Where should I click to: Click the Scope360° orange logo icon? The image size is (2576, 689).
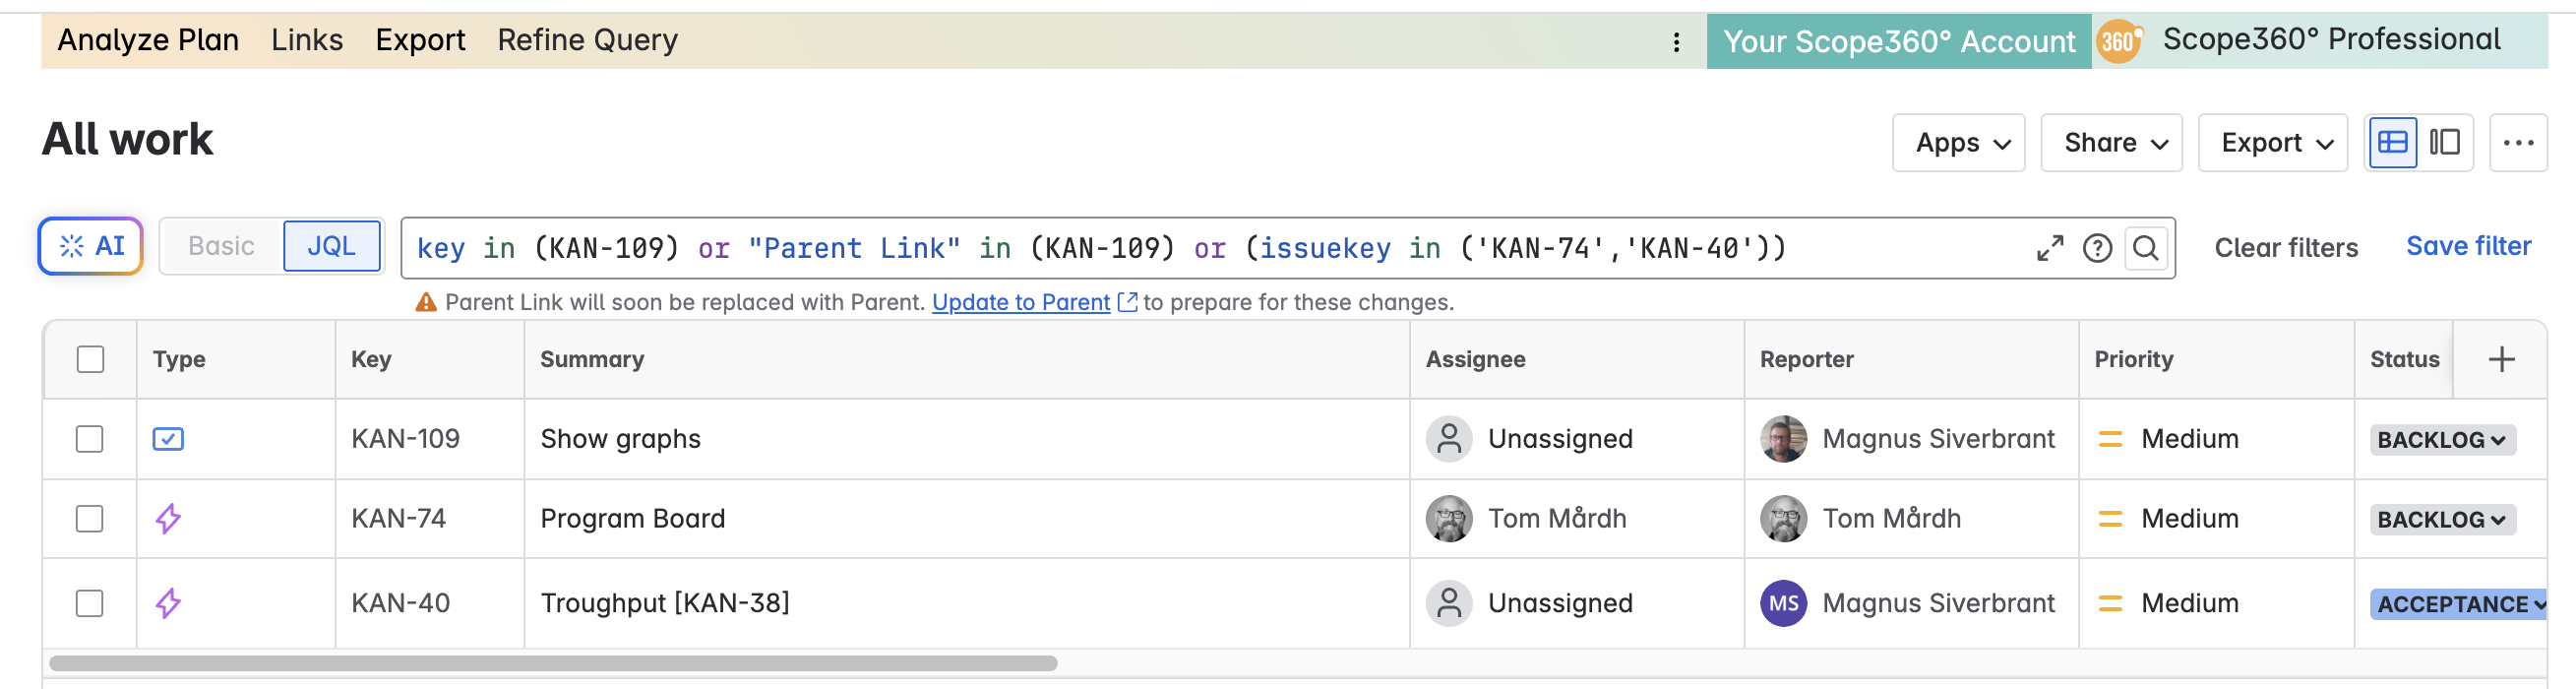pos(2118,42)
